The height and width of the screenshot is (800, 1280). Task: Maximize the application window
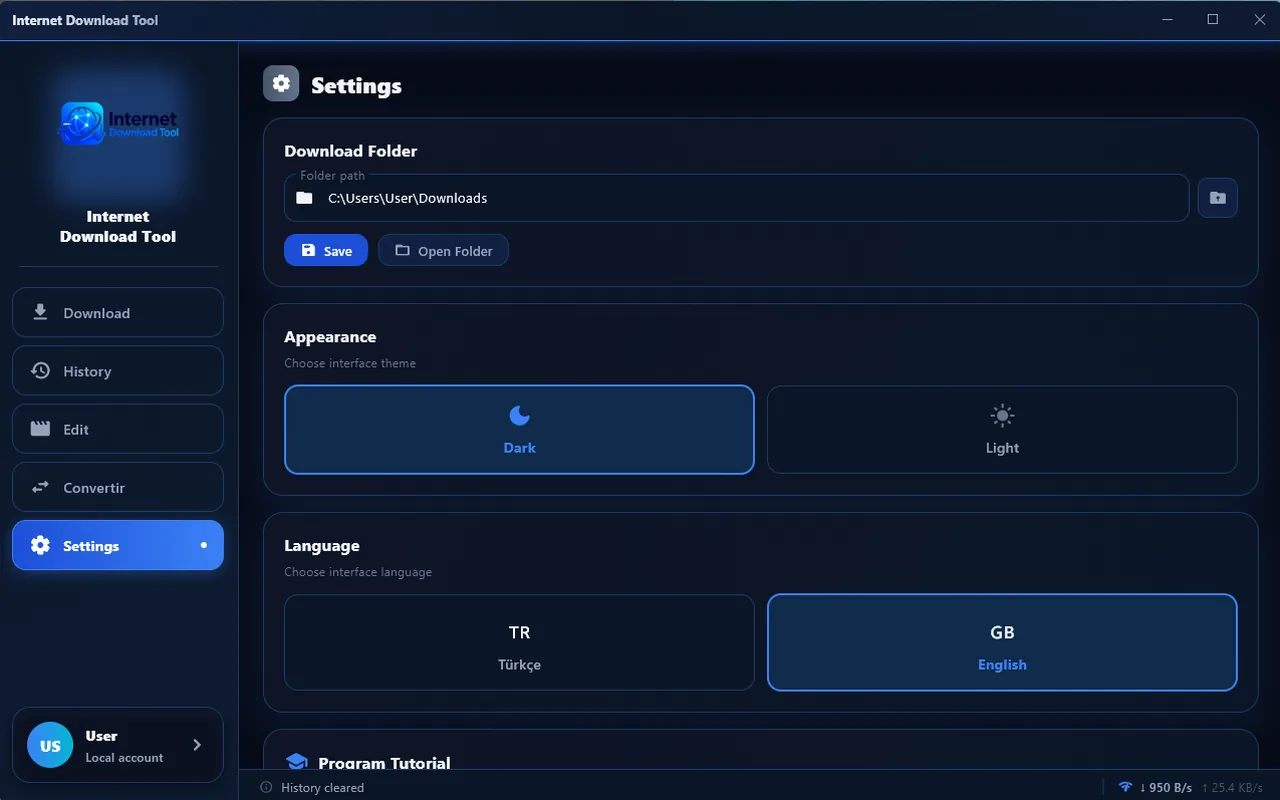(x=1213, y=19)
